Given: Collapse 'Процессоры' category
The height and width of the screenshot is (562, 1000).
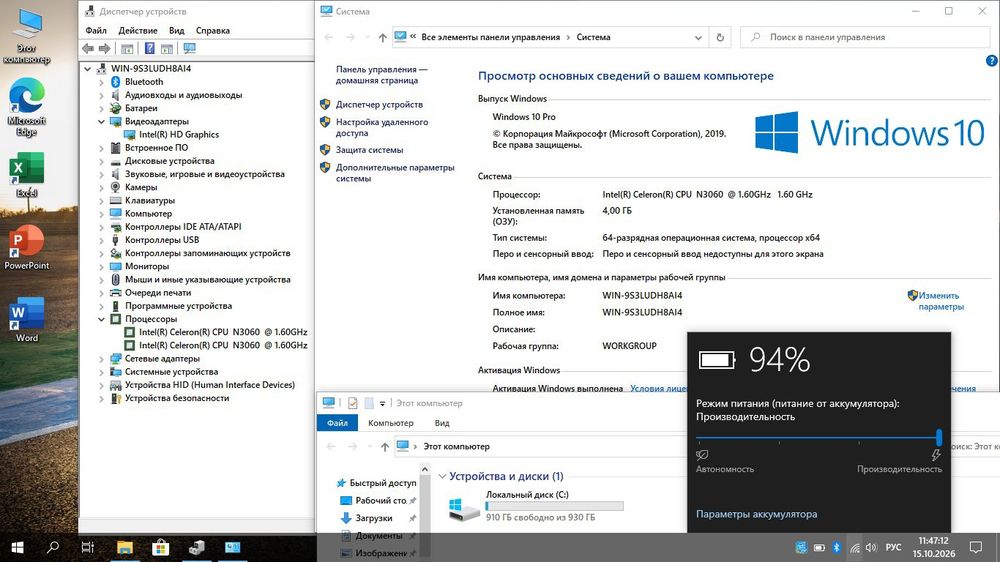Looking at the screenshot, I should coord(101,319).
